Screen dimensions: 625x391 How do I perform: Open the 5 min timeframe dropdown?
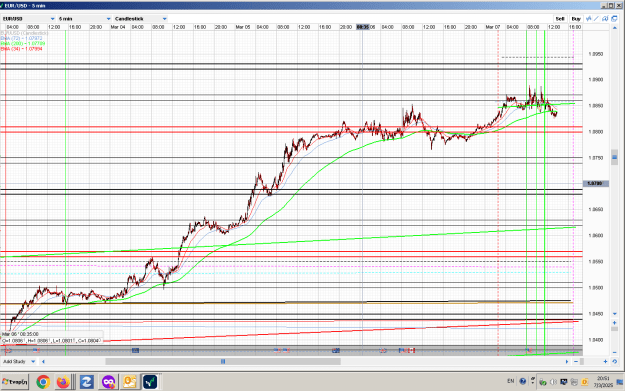click(84, 19)
